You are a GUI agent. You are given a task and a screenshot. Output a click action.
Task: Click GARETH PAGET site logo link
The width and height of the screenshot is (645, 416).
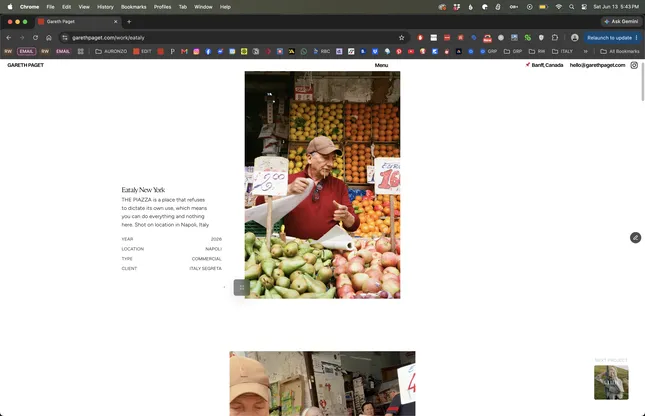[x=26, y=65]
